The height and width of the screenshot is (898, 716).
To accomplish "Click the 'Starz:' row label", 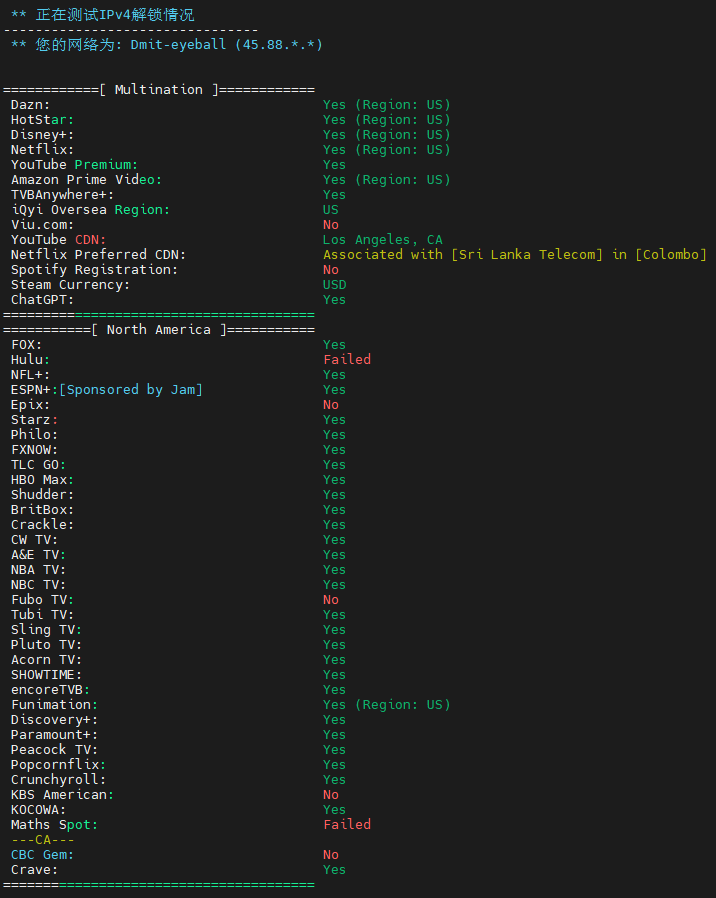I will click(34, 420).
